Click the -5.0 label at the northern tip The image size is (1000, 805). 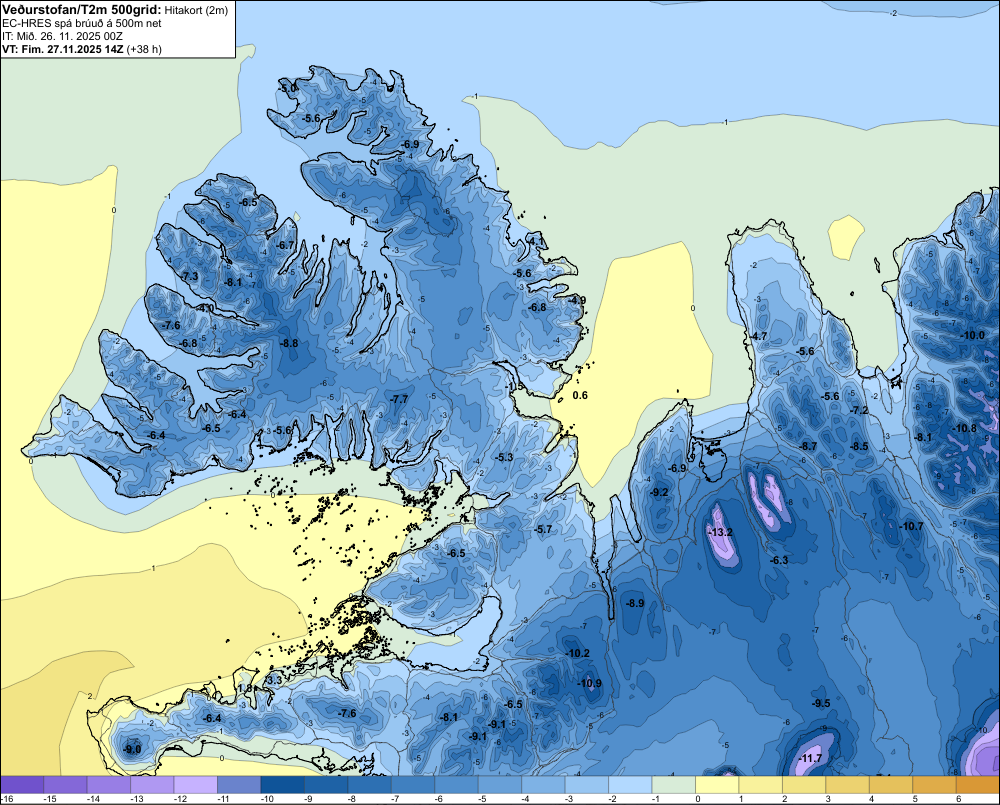[x=288, y=88]
